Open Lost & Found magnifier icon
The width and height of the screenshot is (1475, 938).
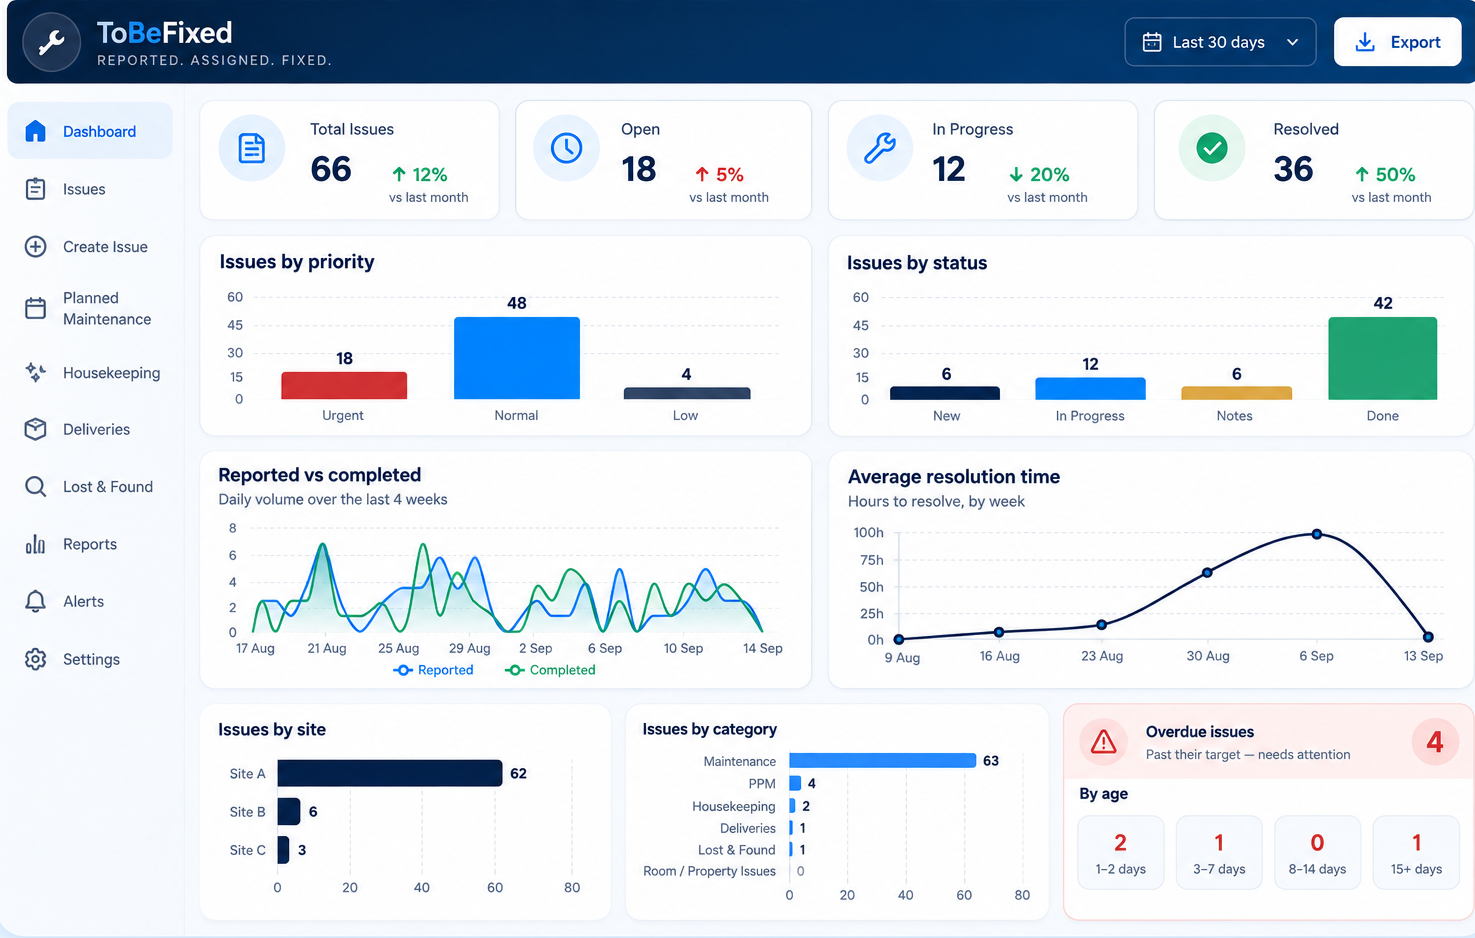pos(35,487)
